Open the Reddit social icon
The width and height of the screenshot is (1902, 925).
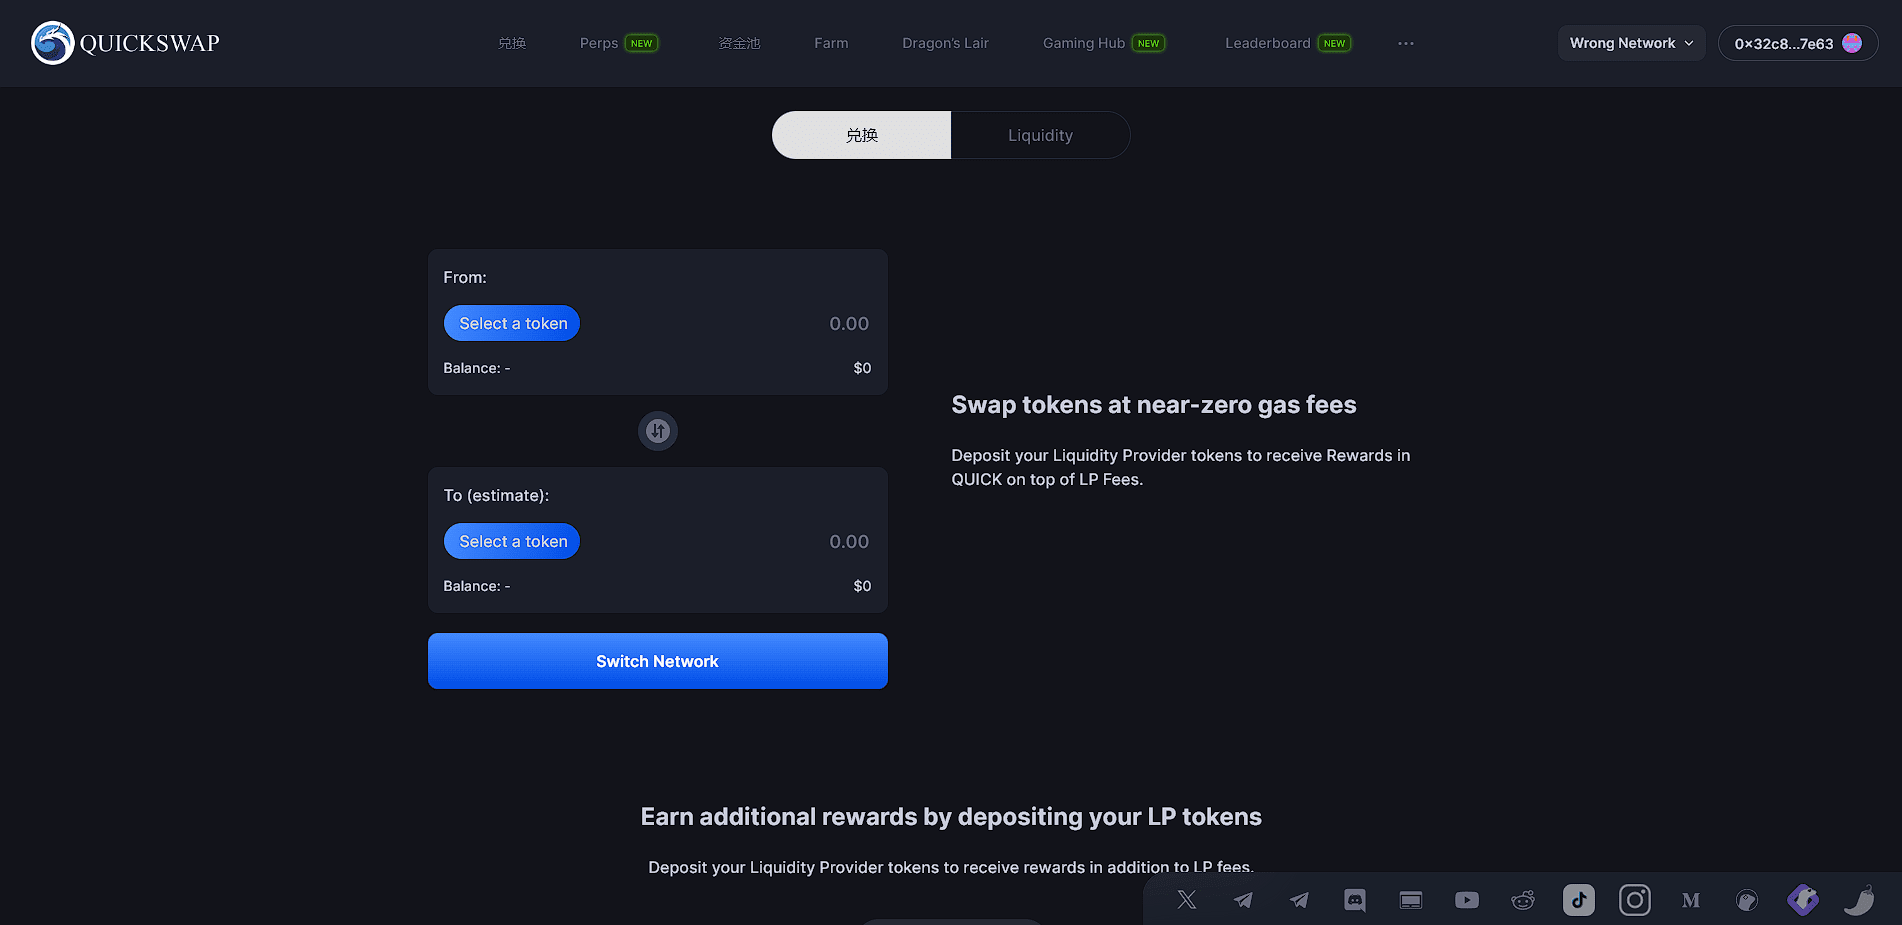click(1523, 900)
